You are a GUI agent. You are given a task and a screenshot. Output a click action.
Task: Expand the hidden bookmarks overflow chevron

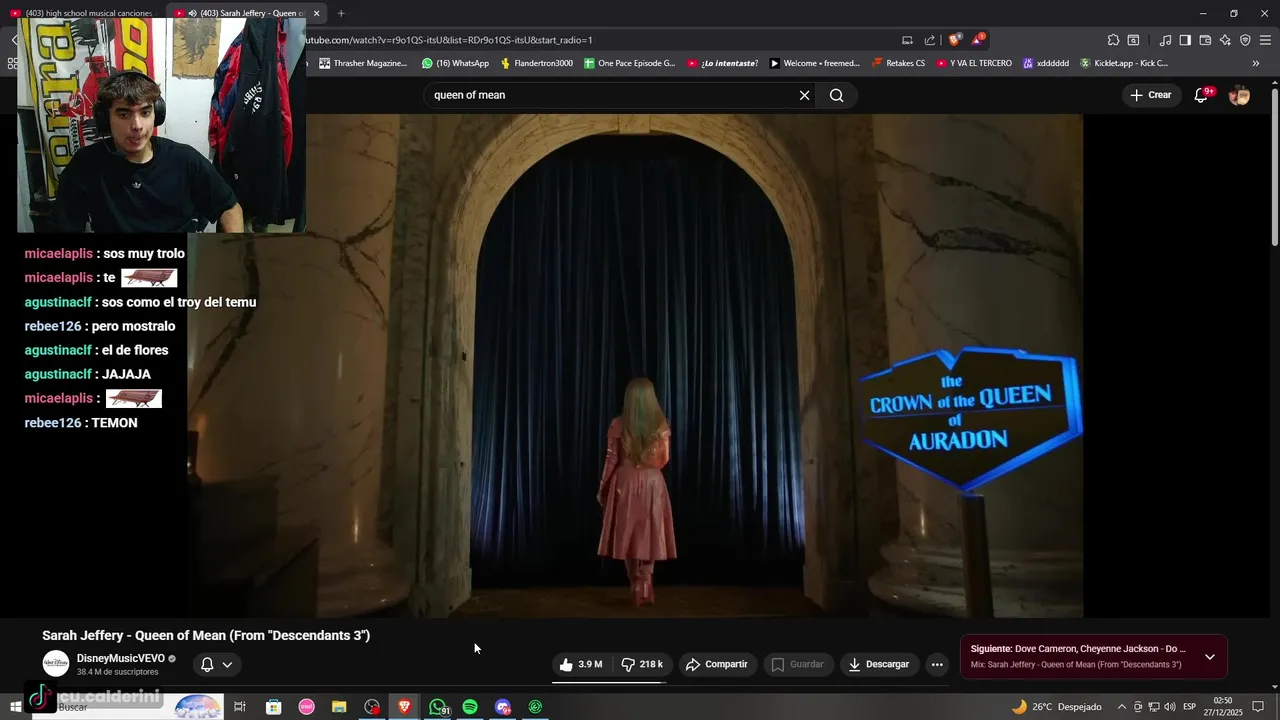tap(1256, 63)
